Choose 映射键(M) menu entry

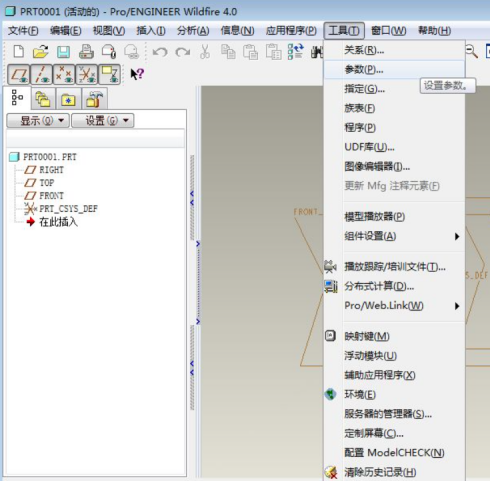394,336
